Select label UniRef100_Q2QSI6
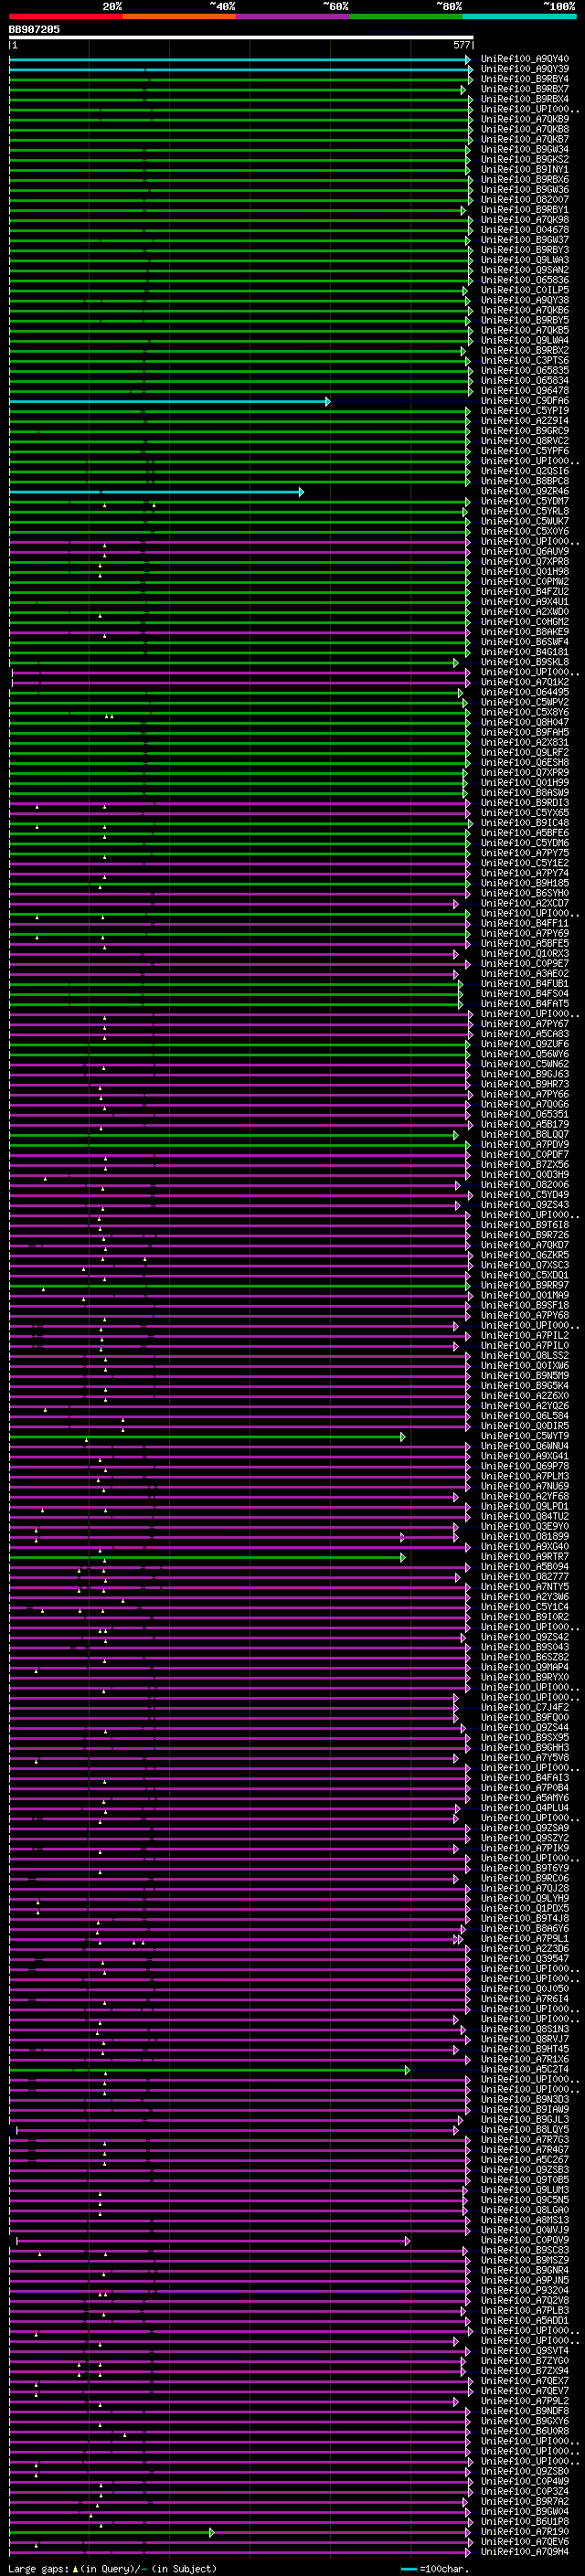585x2576 pixels. 525,472
